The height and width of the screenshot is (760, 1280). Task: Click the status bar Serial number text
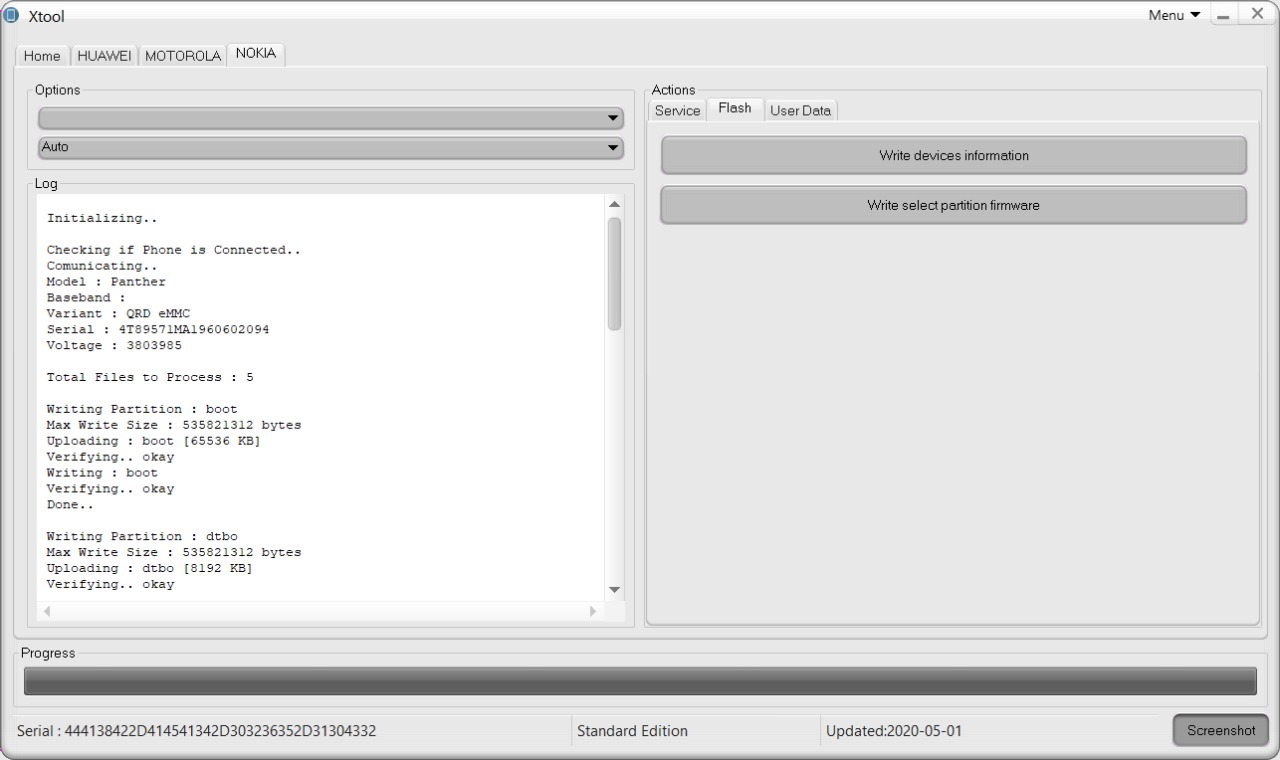pos(197,731)
